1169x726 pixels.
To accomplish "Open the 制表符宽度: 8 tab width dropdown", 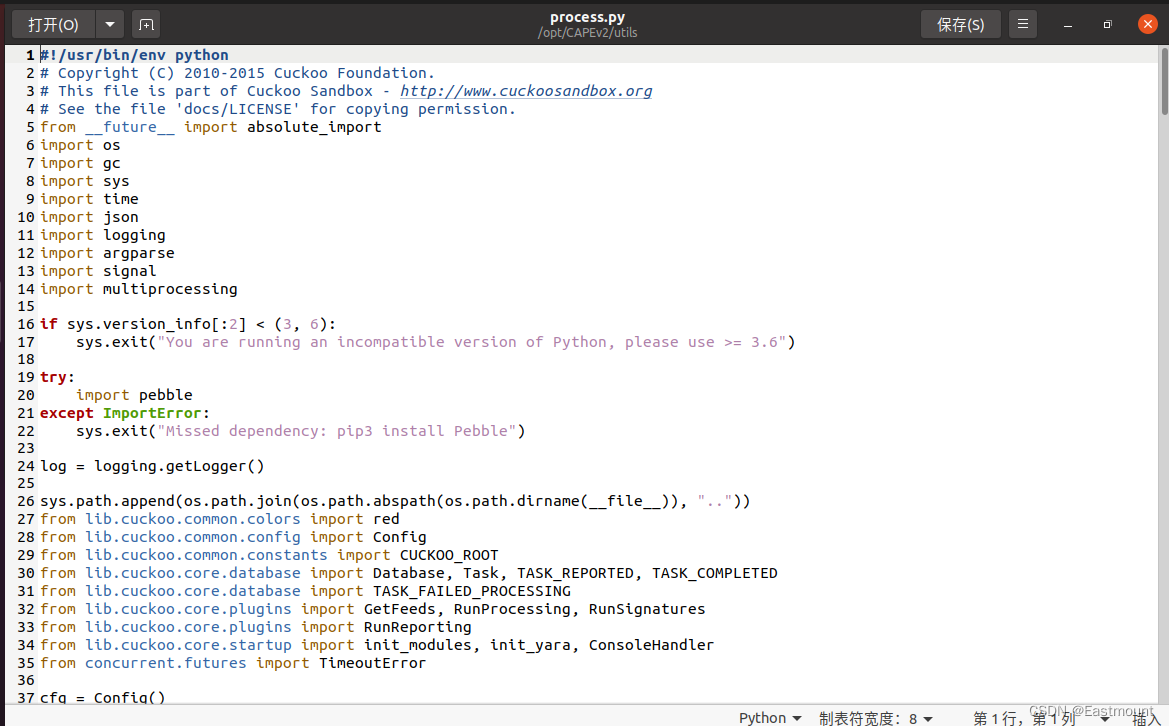I will [x=876, y=718].
